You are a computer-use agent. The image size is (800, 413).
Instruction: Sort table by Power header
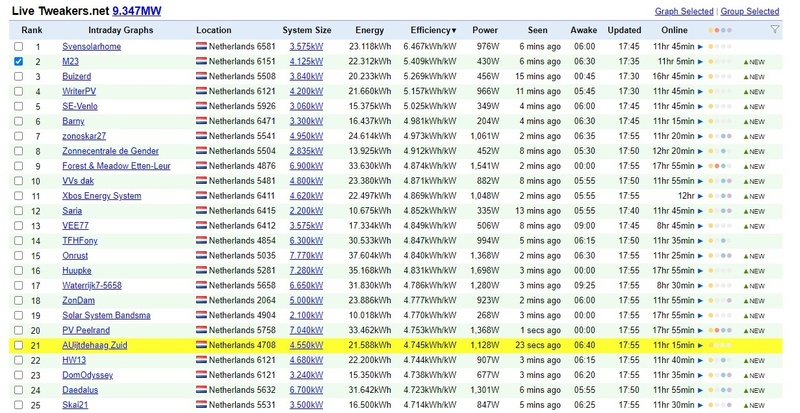485,30
